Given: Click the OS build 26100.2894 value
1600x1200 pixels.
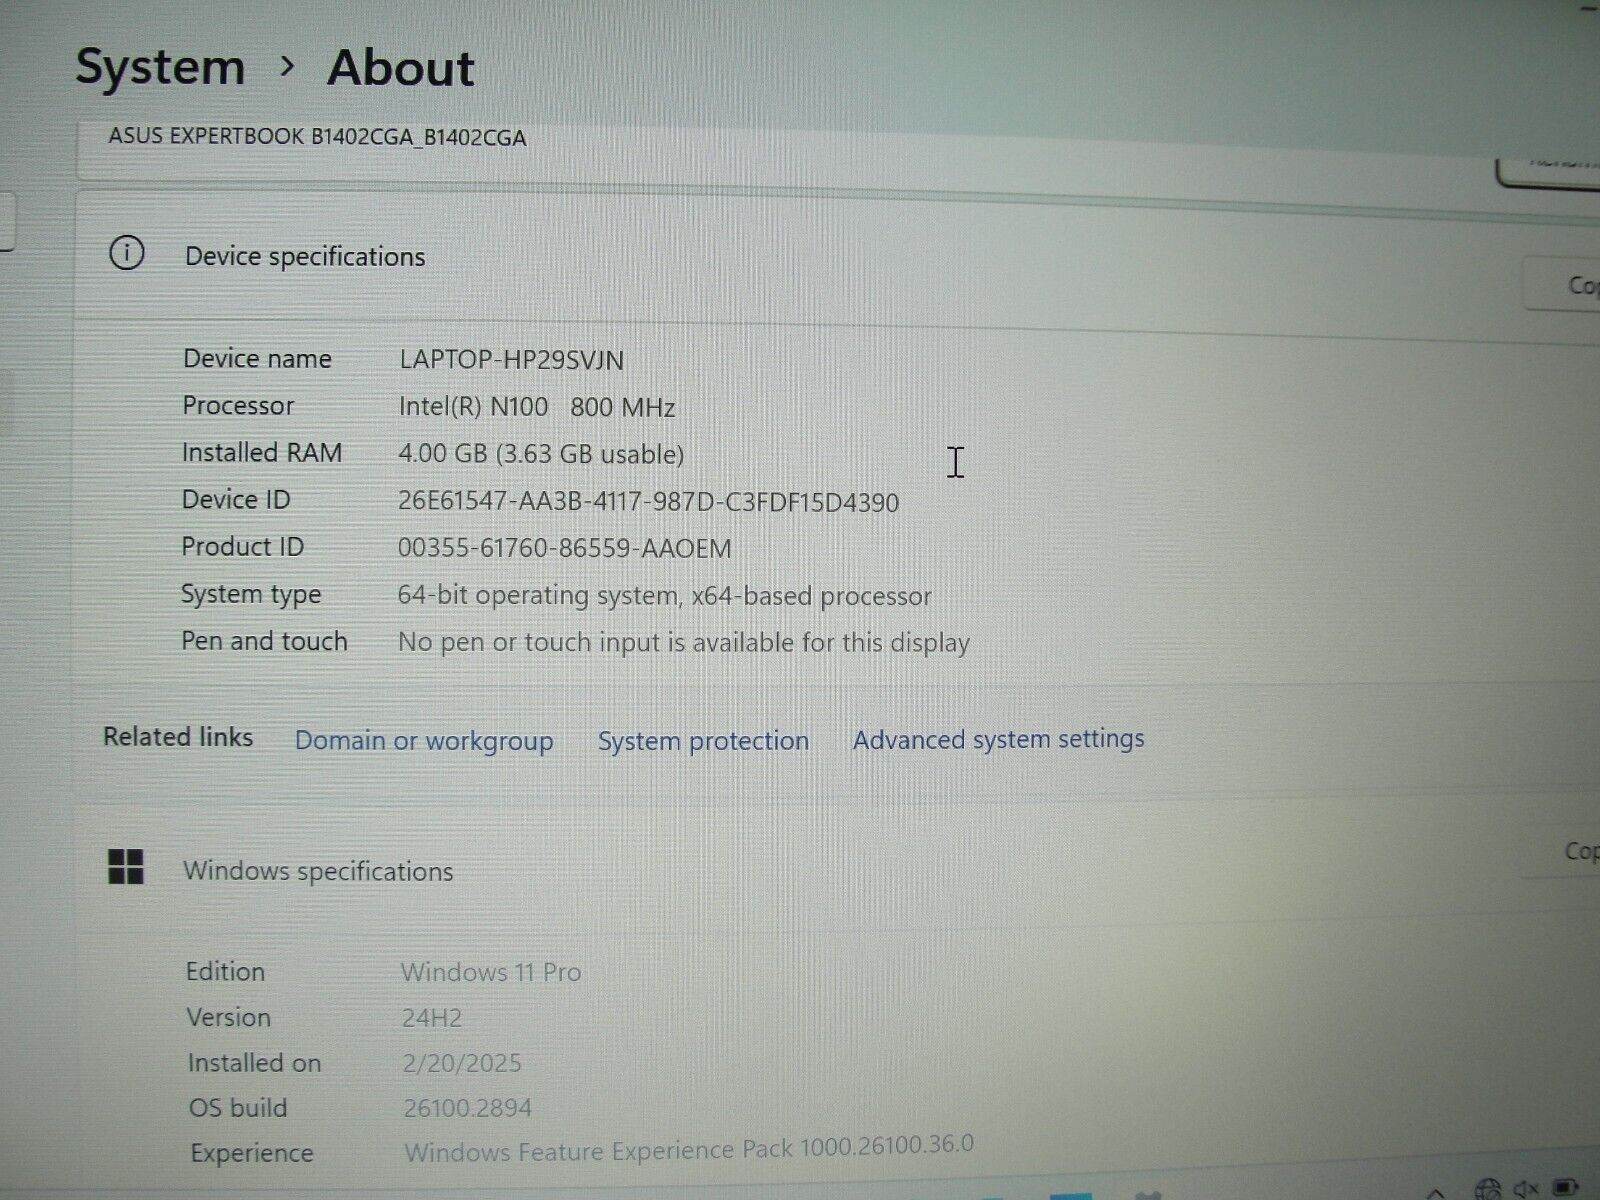Looking at the screenshot, I should coord(466,1107).
